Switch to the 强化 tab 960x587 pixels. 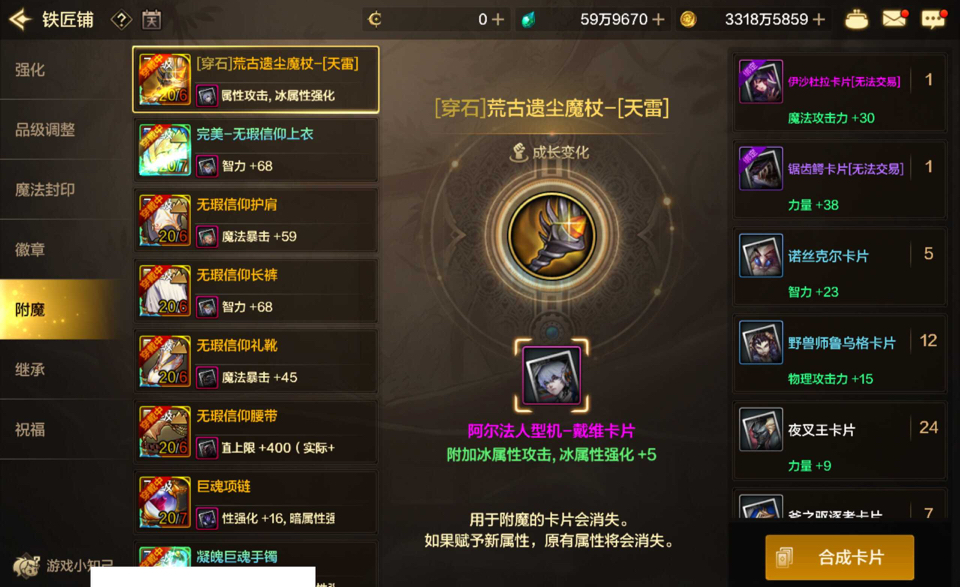coord(61,70)
